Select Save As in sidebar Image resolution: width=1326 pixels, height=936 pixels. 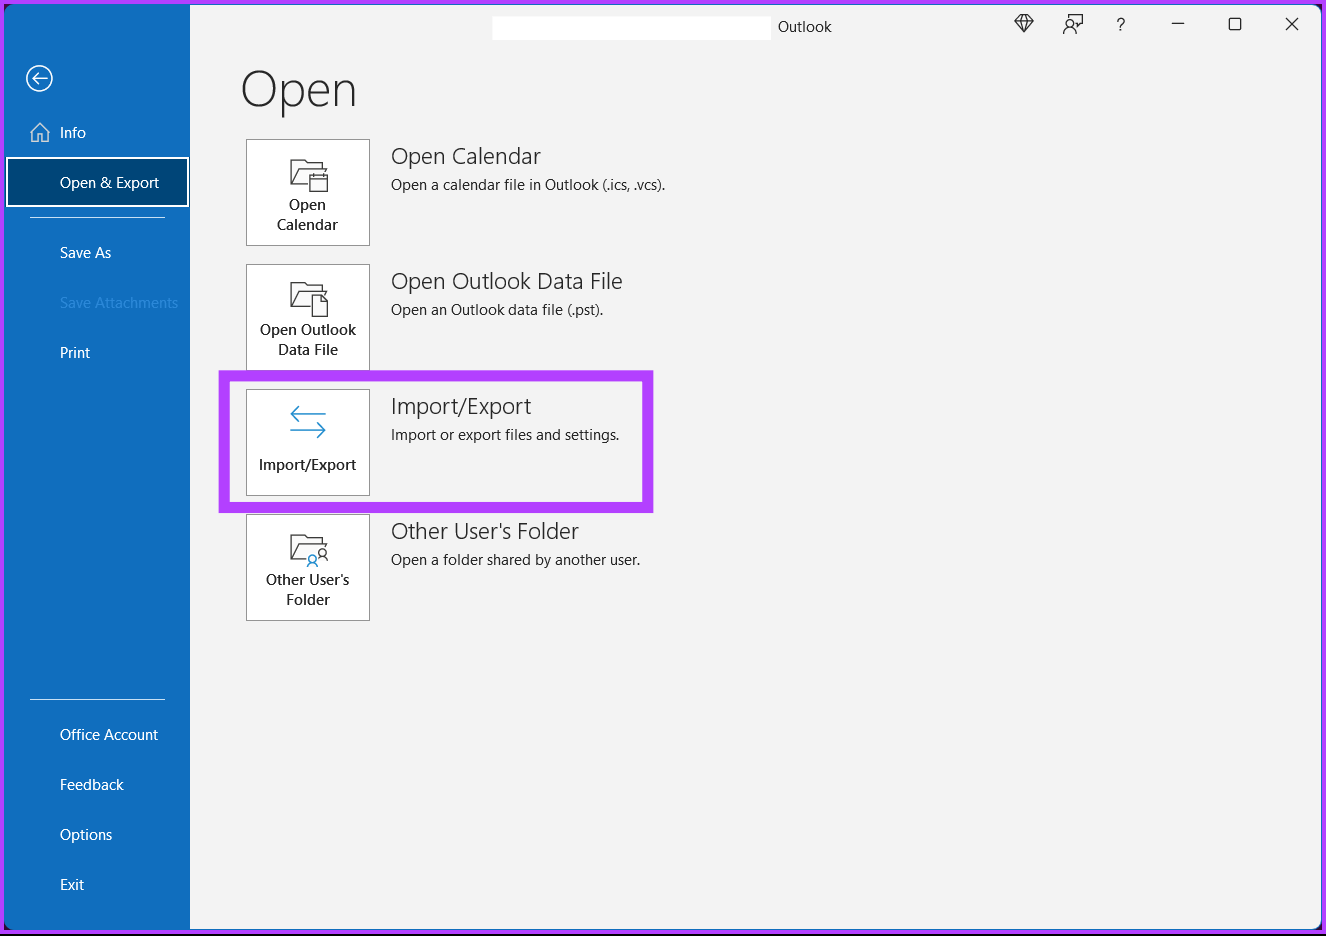[x=85, y=253]
